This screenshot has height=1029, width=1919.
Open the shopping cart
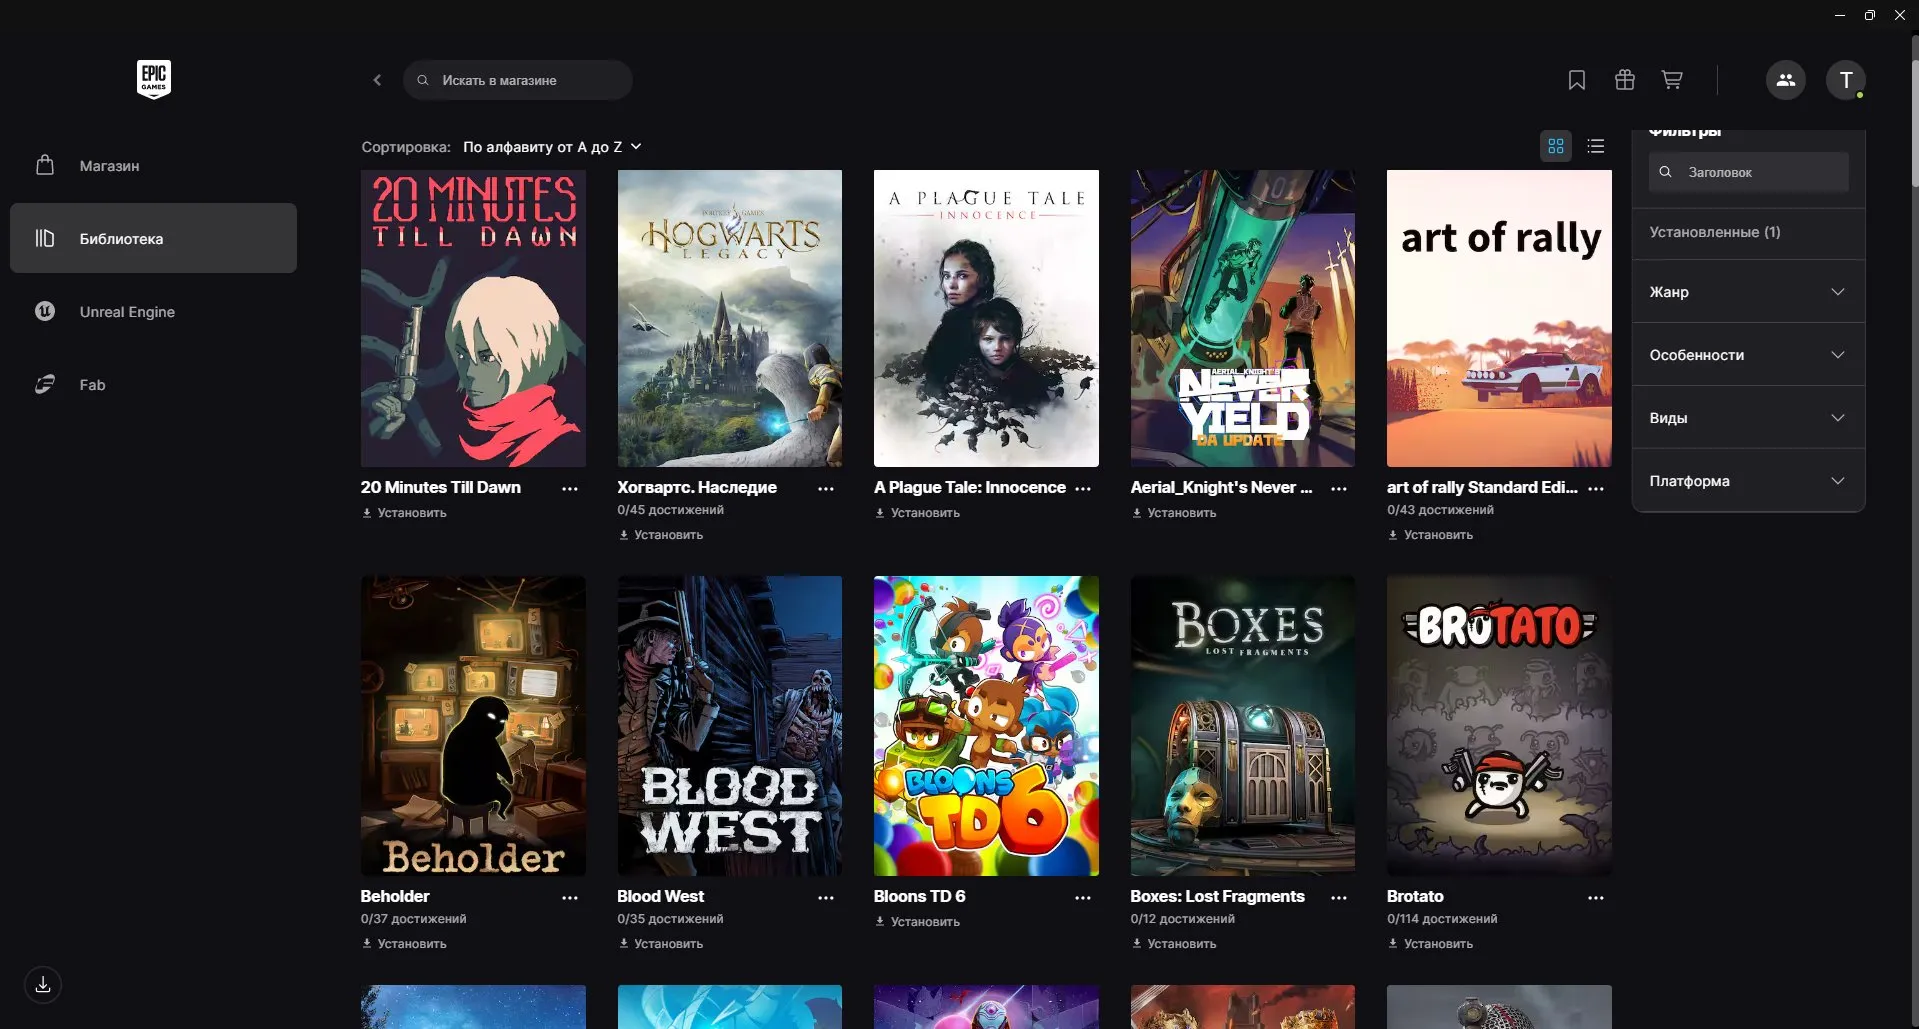1672,80
